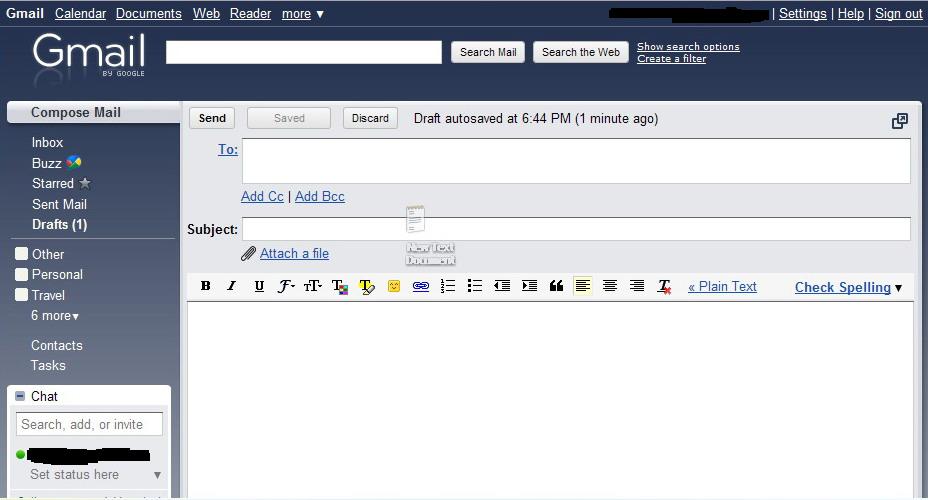
Task: Click the star beside Starred
Action: [x=85, y=183]
